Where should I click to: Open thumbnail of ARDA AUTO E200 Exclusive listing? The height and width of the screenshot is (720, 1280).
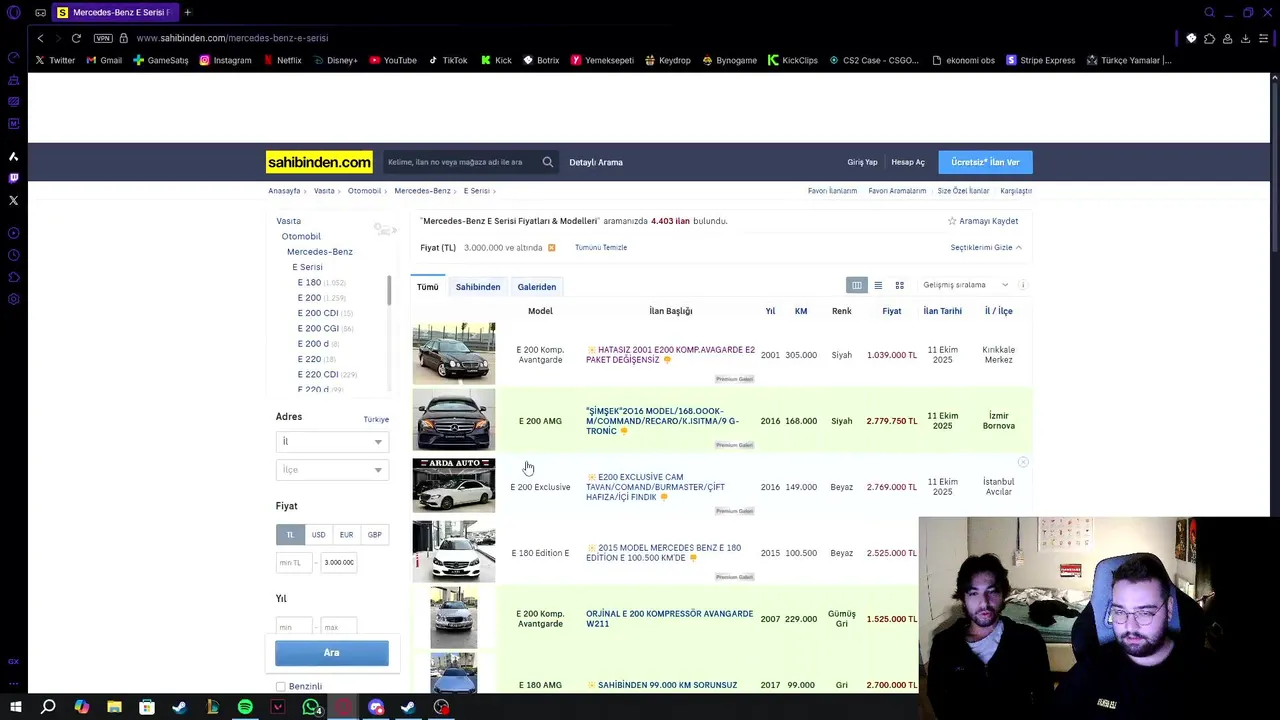[x=454, y=485]
